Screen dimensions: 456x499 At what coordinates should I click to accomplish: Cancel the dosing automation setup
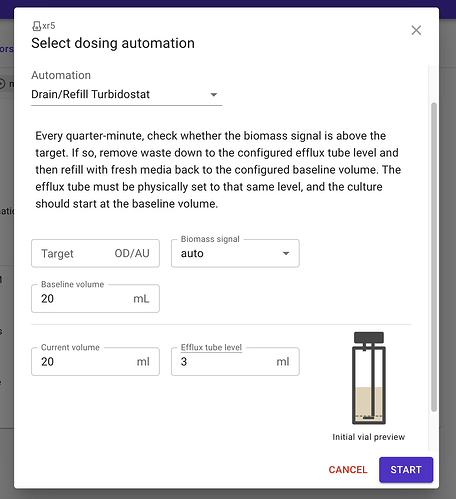(x=348, y=470)
